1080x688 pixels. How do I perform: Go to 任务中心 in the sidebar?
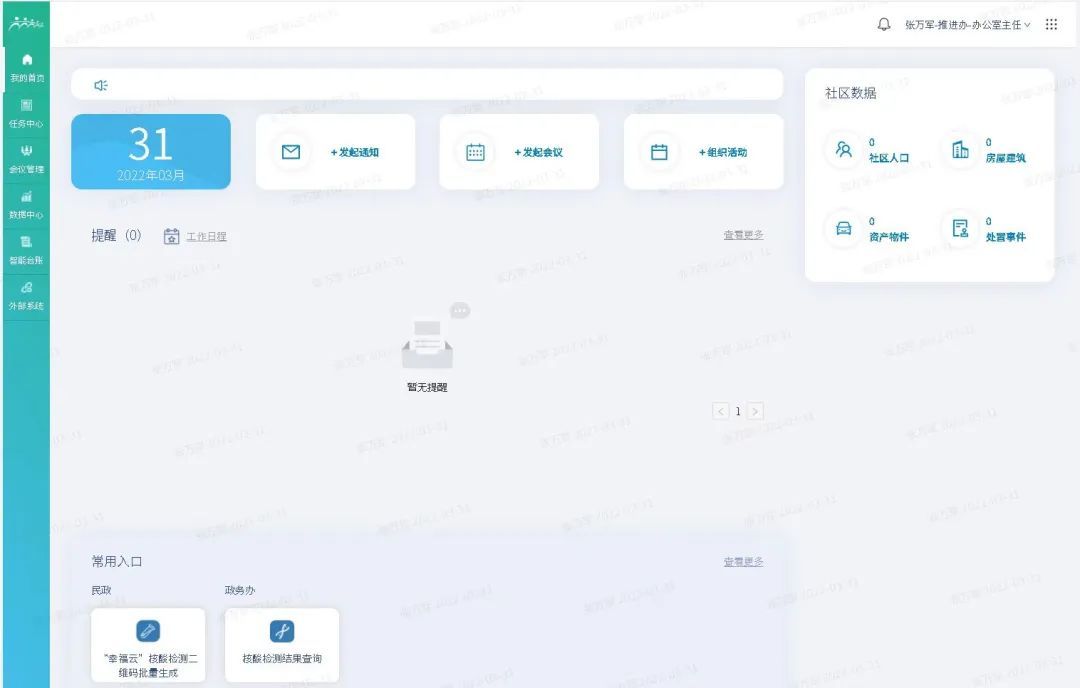pyautogui.click(x=26, y=113)
